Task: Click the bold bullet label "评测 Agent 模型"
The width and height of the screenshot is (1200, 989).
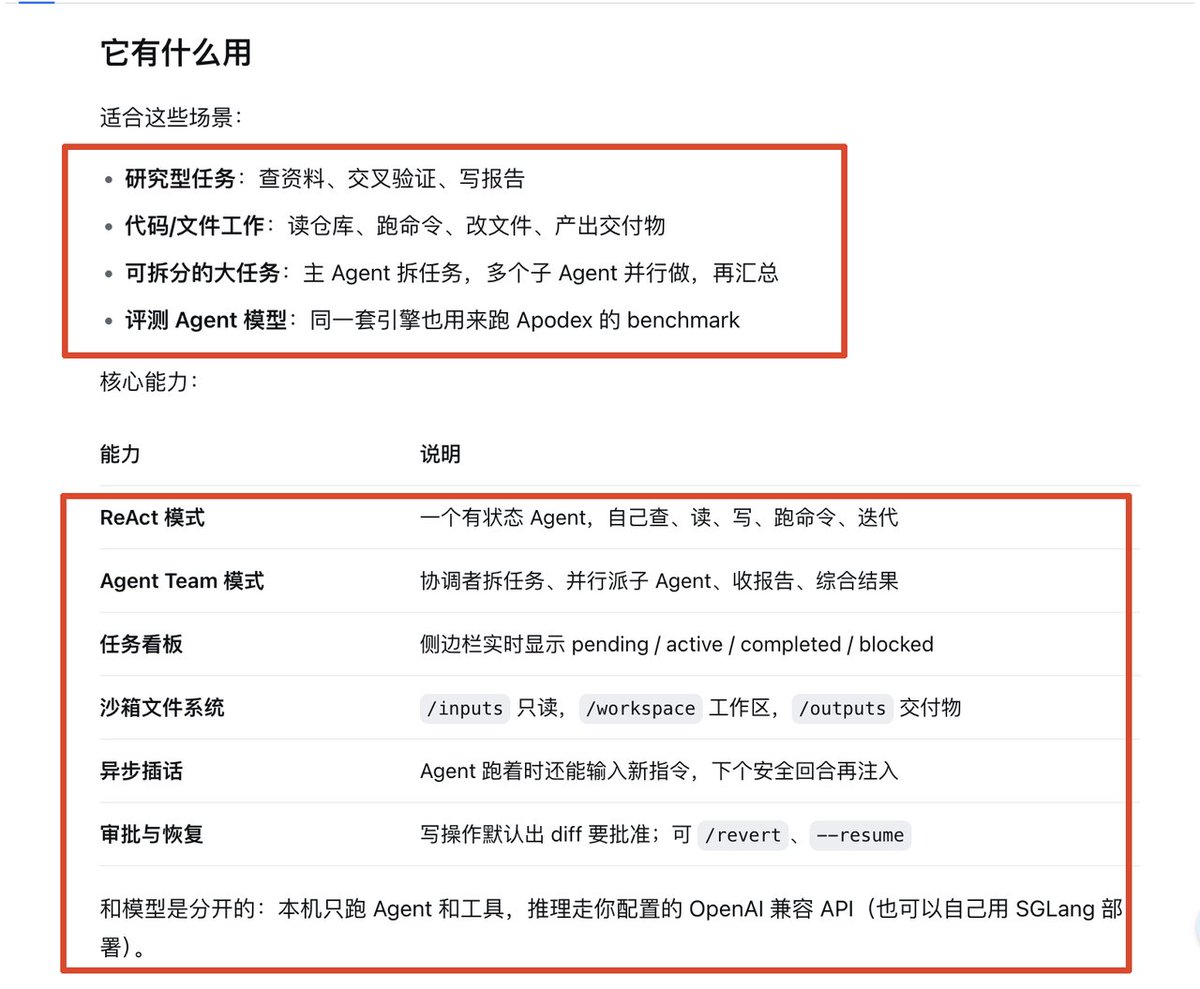Action: pyautogui.click(x=206, y=321)
